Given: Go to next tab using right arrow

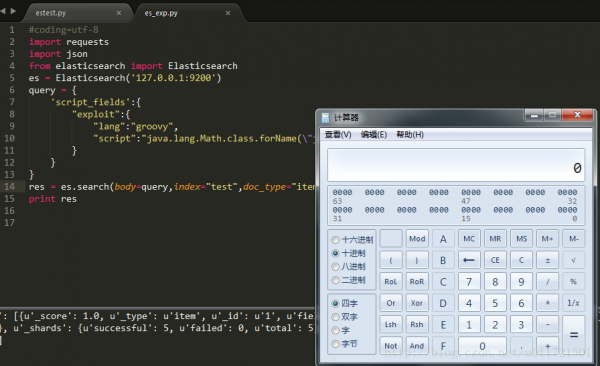Looking at the screenshot, I should point(13,11).
